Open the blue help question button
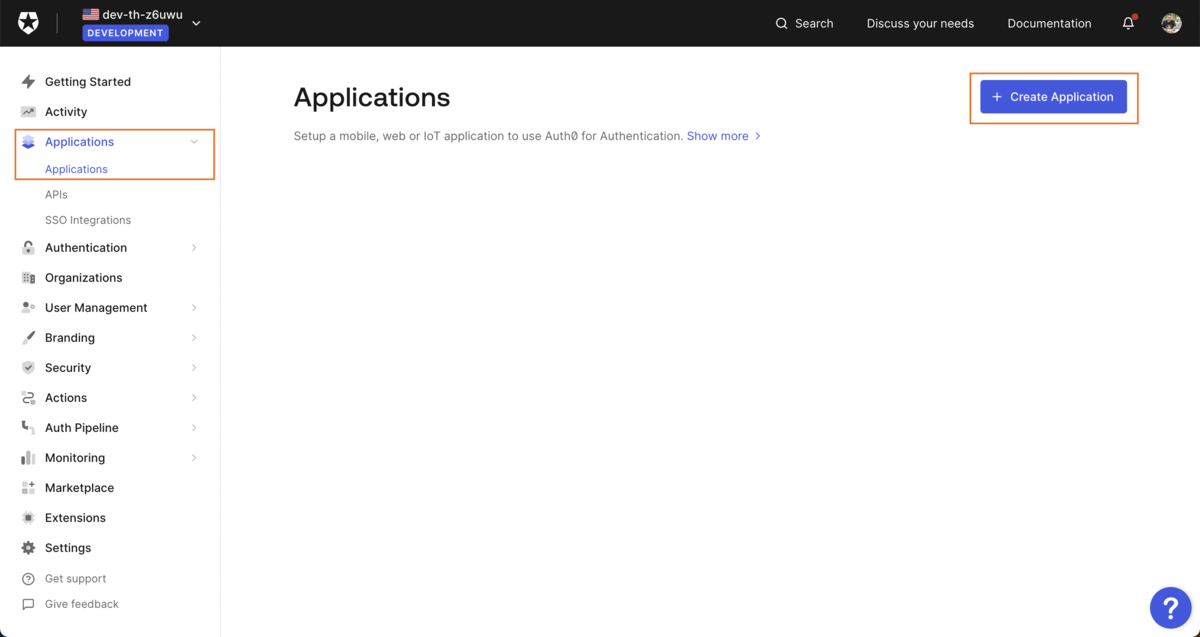The image size is (1200, 637). coord(1170,607)
